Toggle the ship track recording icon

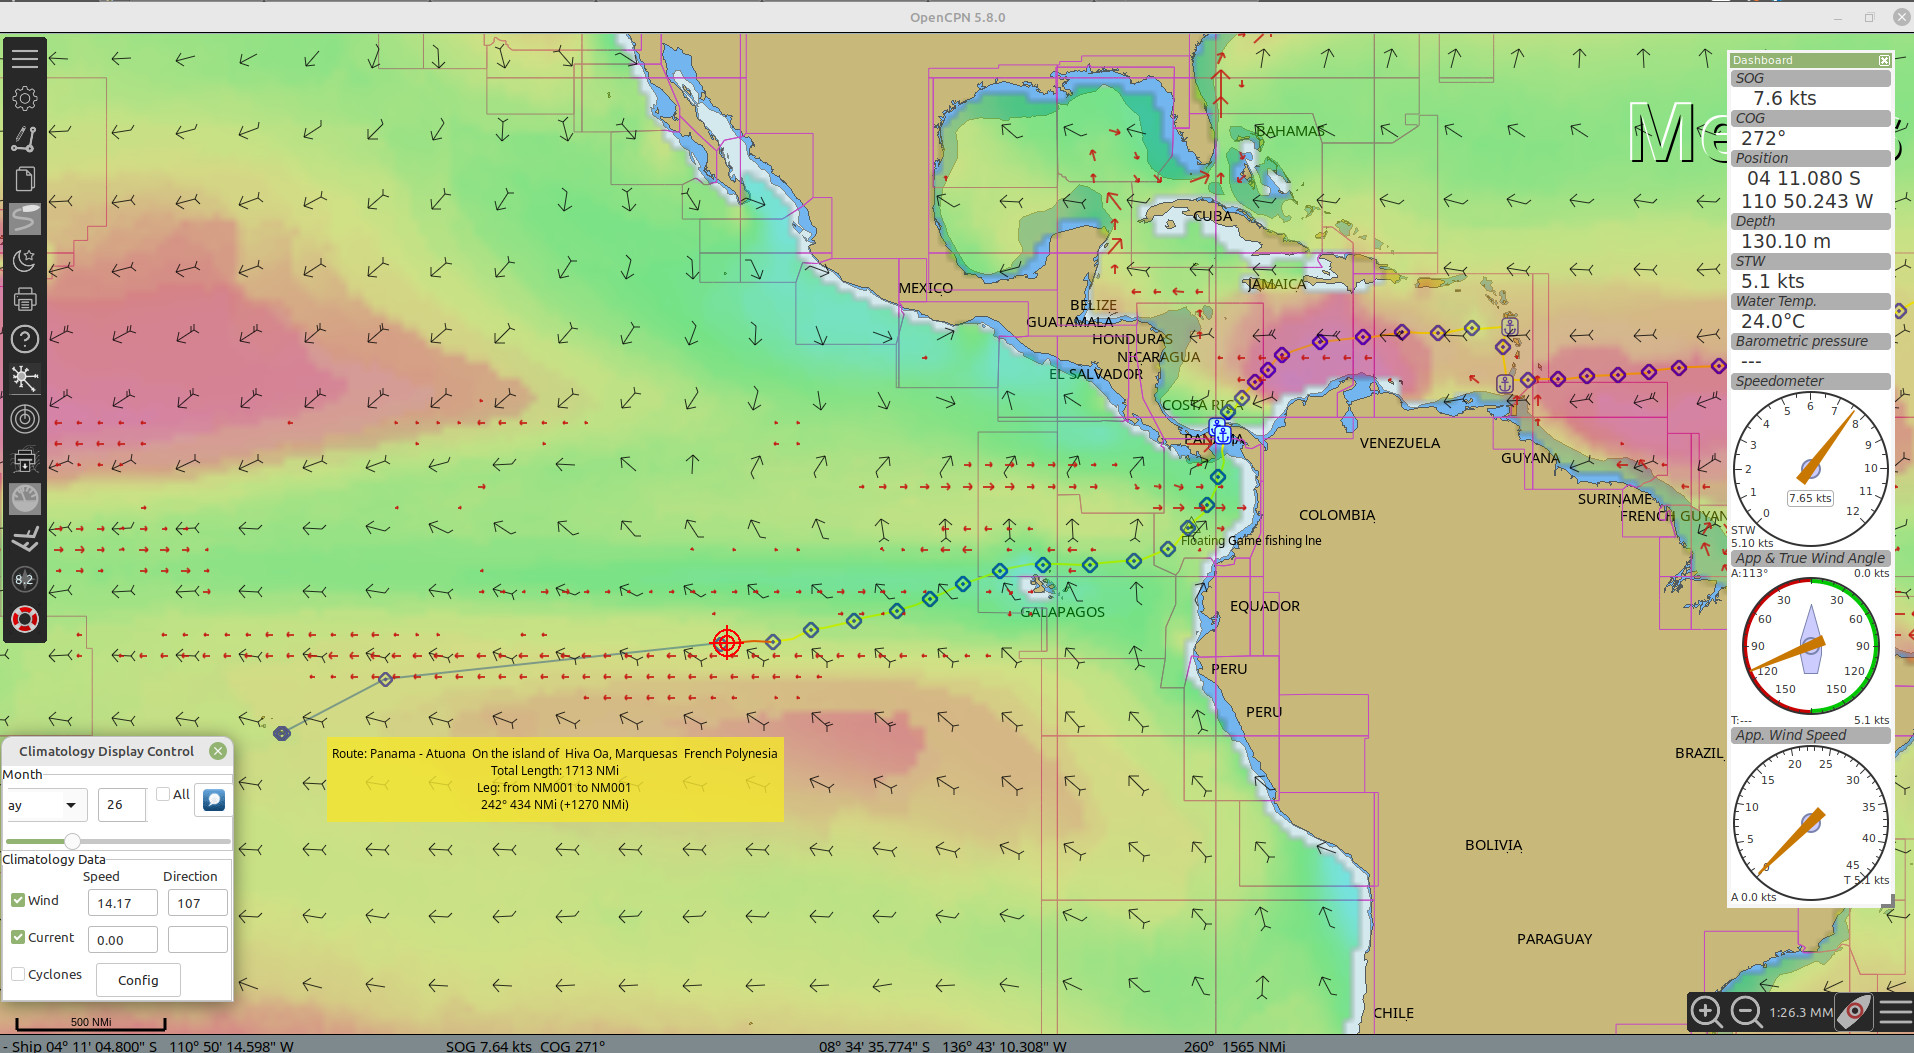(25, 219)
